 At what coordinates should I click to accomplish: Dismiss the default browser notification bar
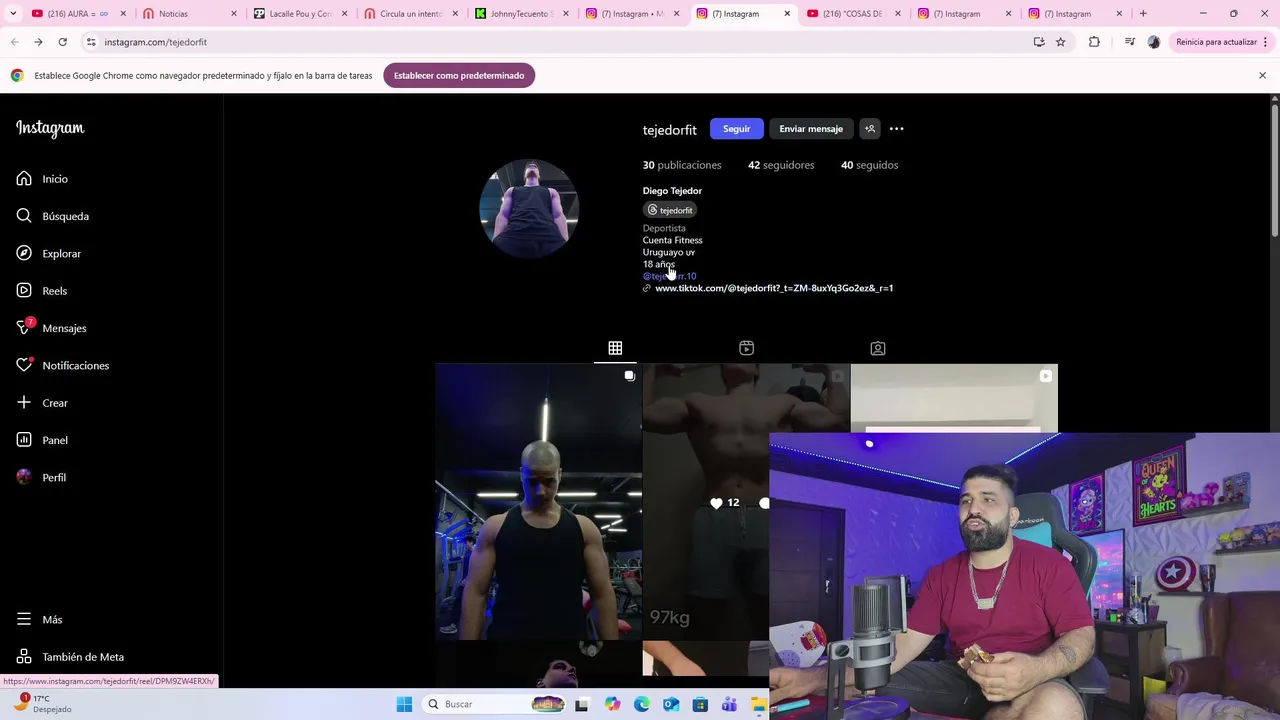point(1262,76)
